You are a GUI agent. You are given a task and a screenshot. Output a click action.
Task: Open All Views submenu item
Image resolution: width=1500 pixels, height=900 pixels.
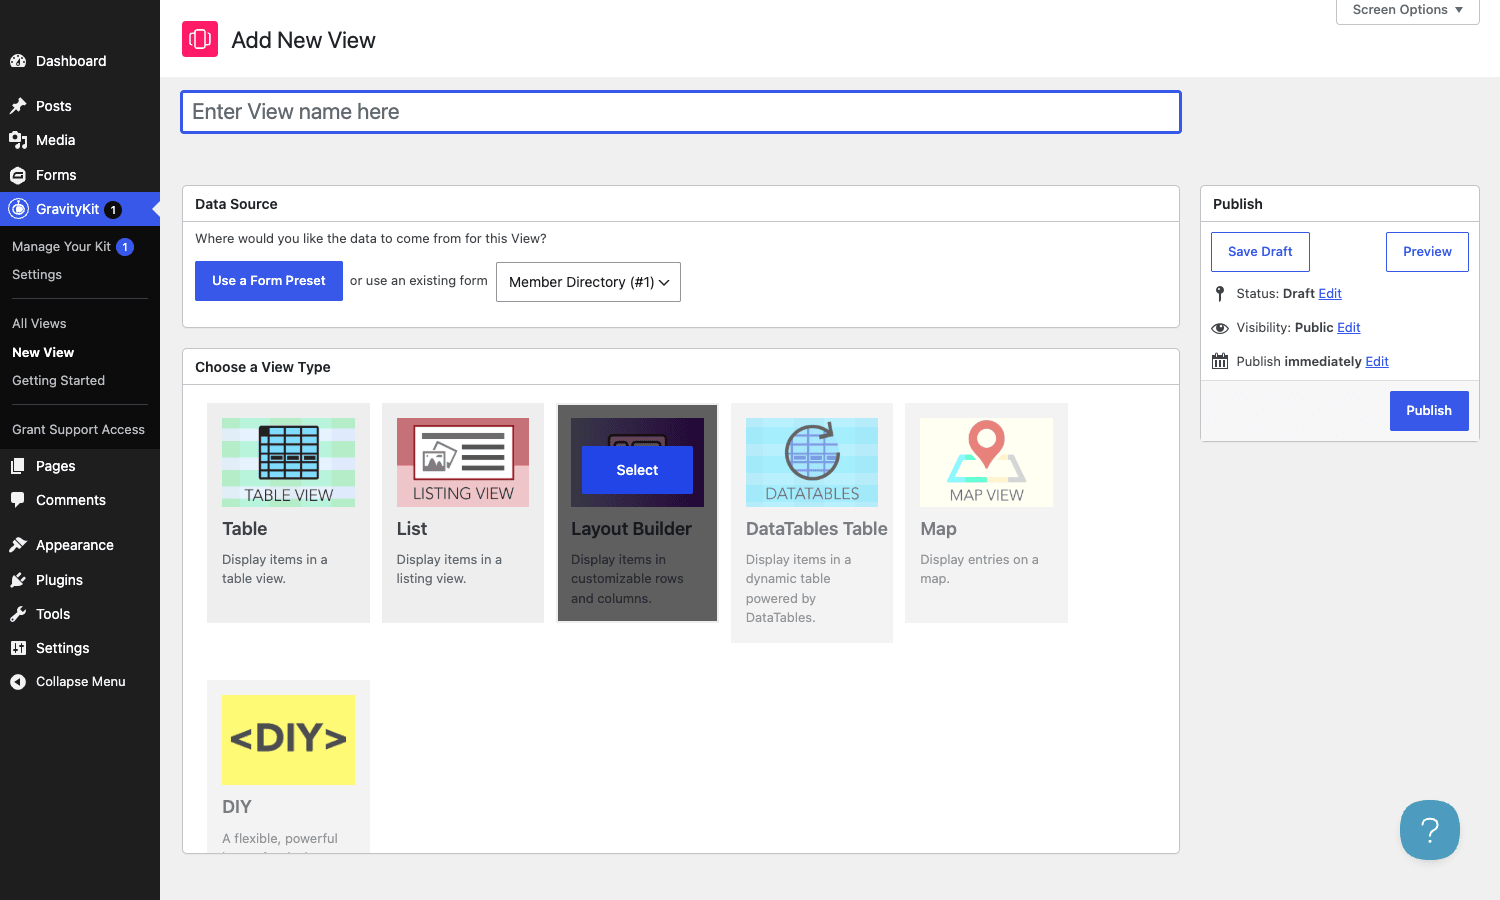[x=39, y=324]
